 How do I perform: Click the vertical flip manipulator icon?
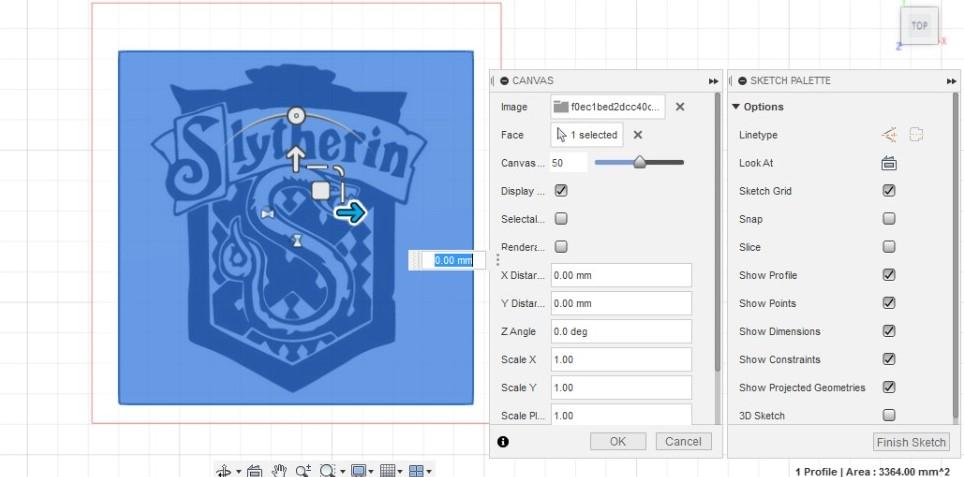click(298, 240)
